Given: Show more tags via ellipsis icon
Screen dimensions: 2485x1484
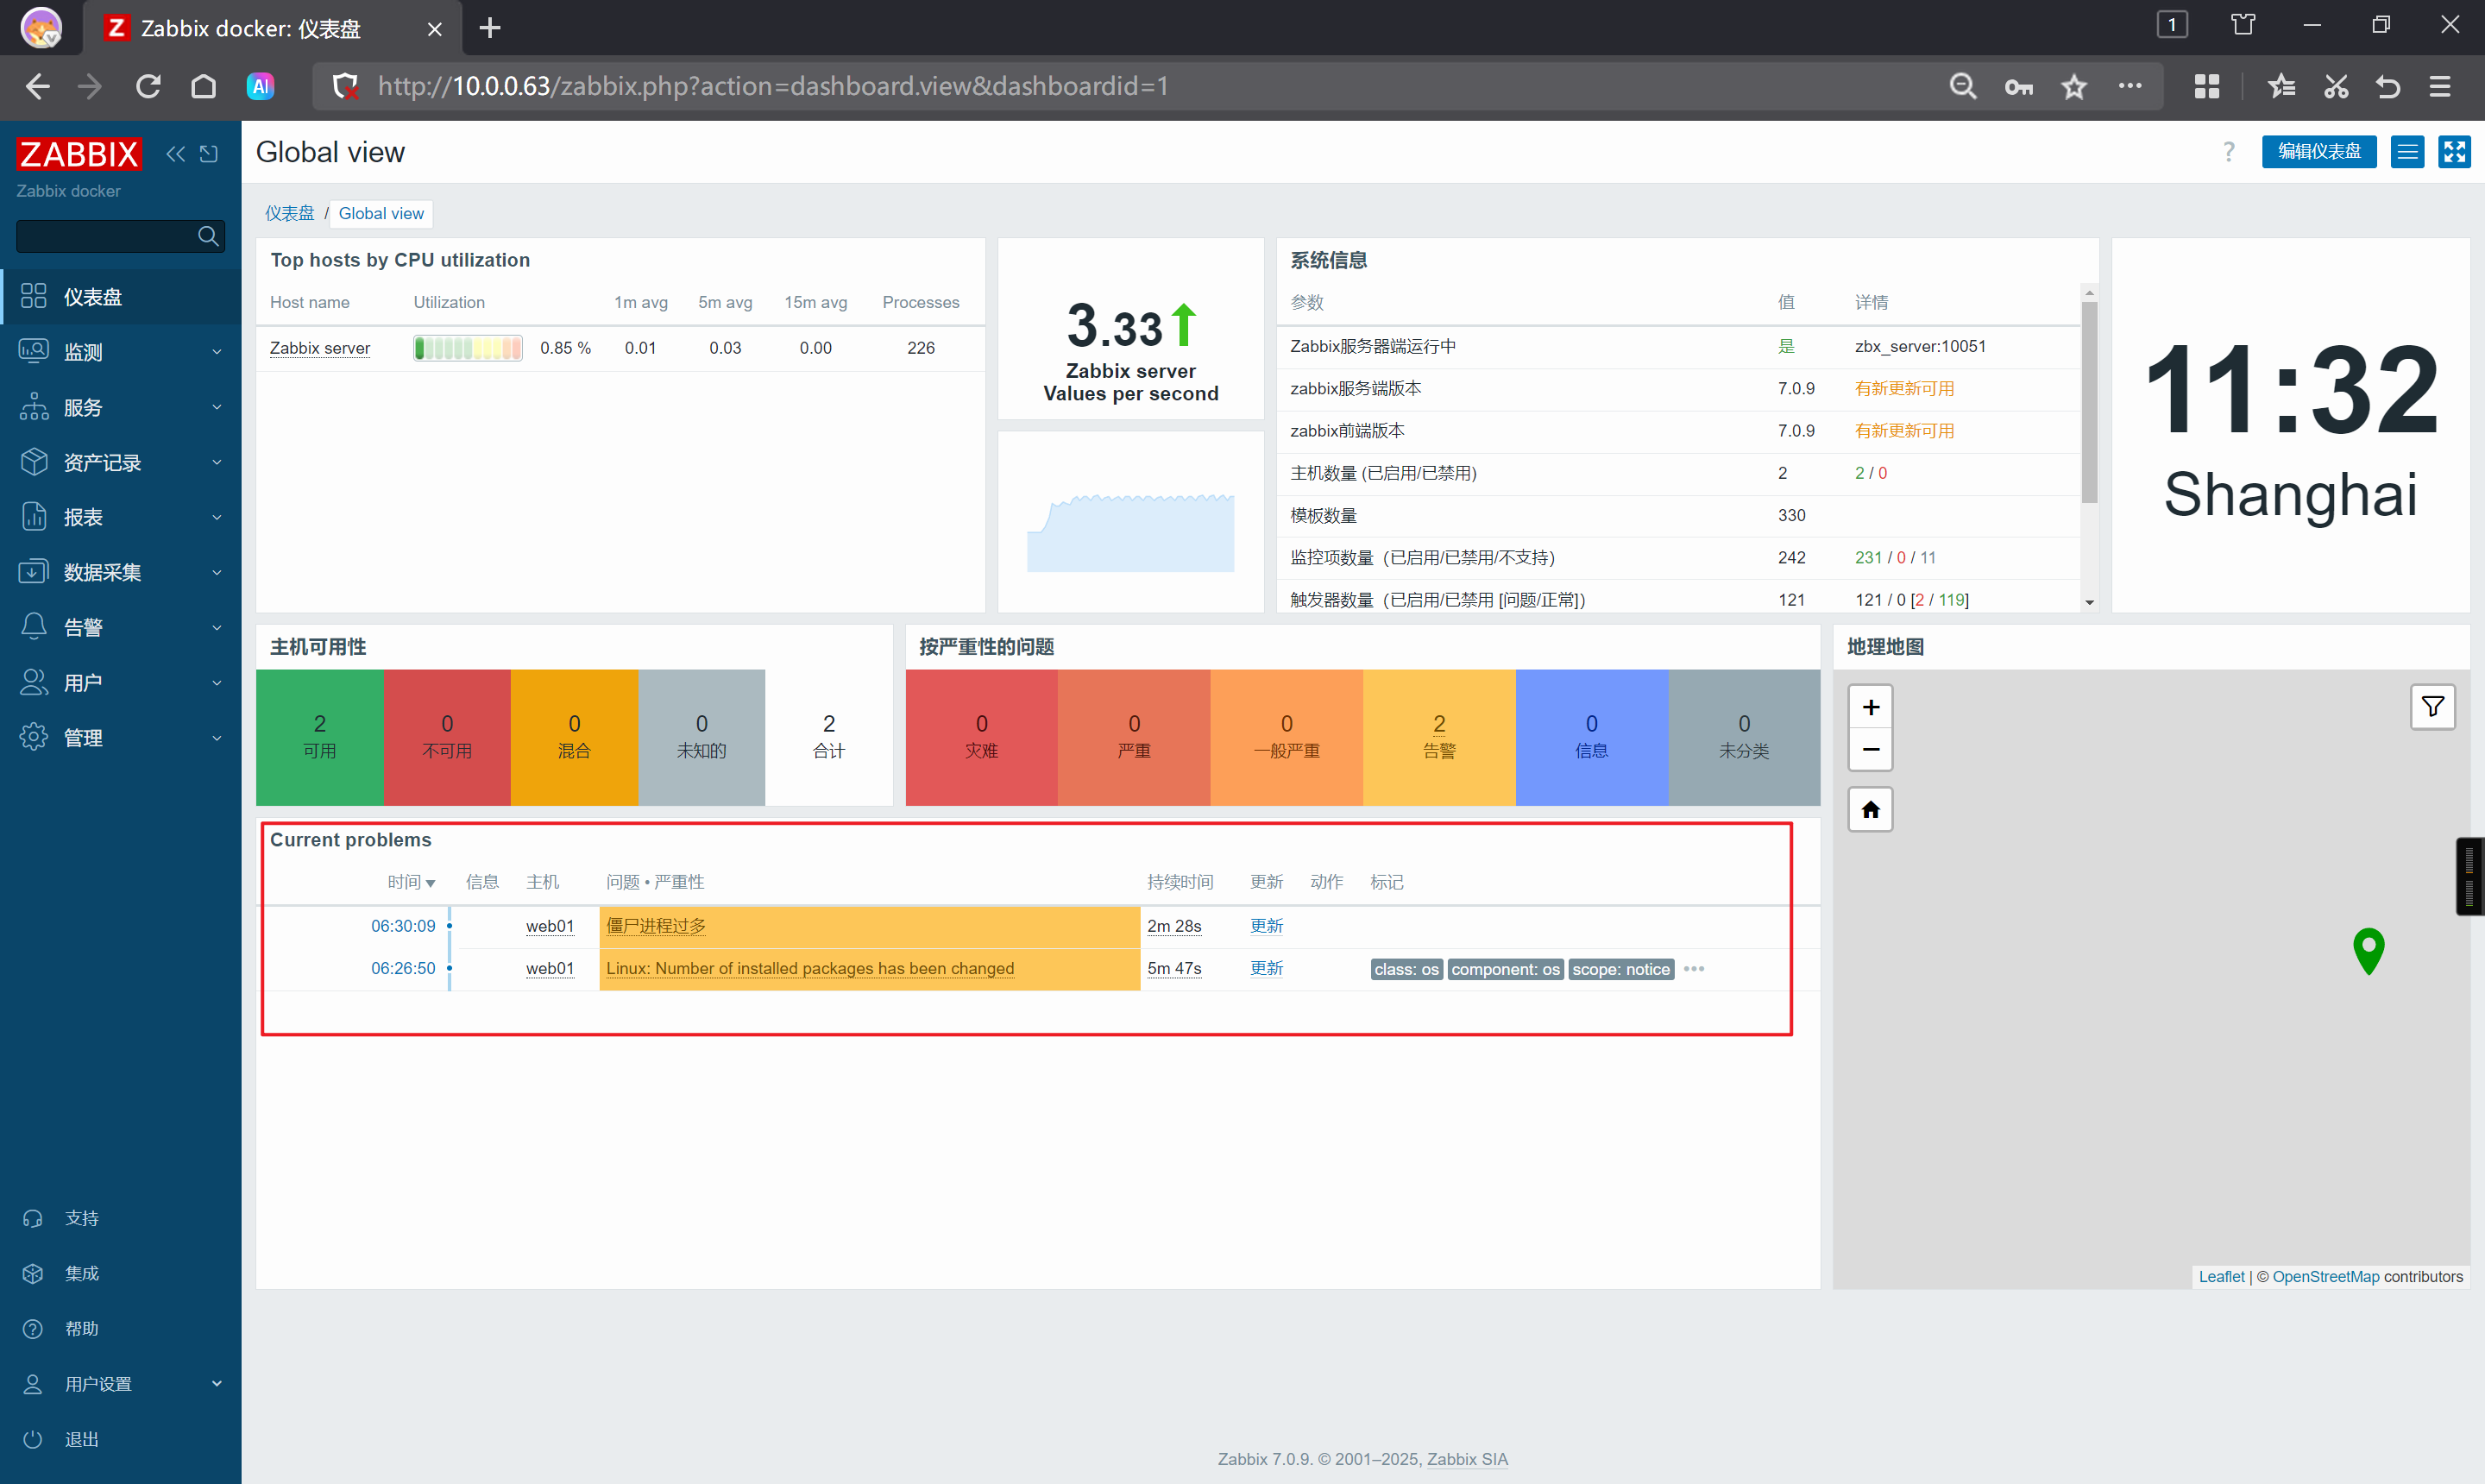Looking at the screenshot, I should (x=1694, y=969).
